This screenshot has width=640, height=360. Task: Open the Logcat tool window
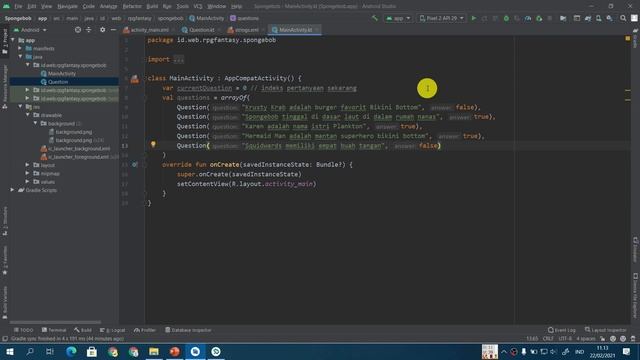click(112, 330)
